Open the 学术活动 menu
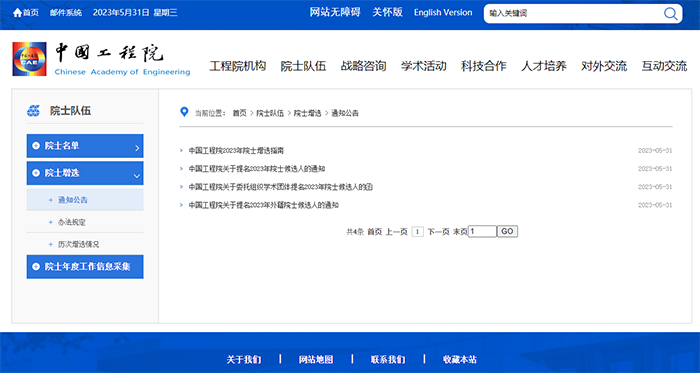The image size is (700, 373). click(x=424, y=66)
